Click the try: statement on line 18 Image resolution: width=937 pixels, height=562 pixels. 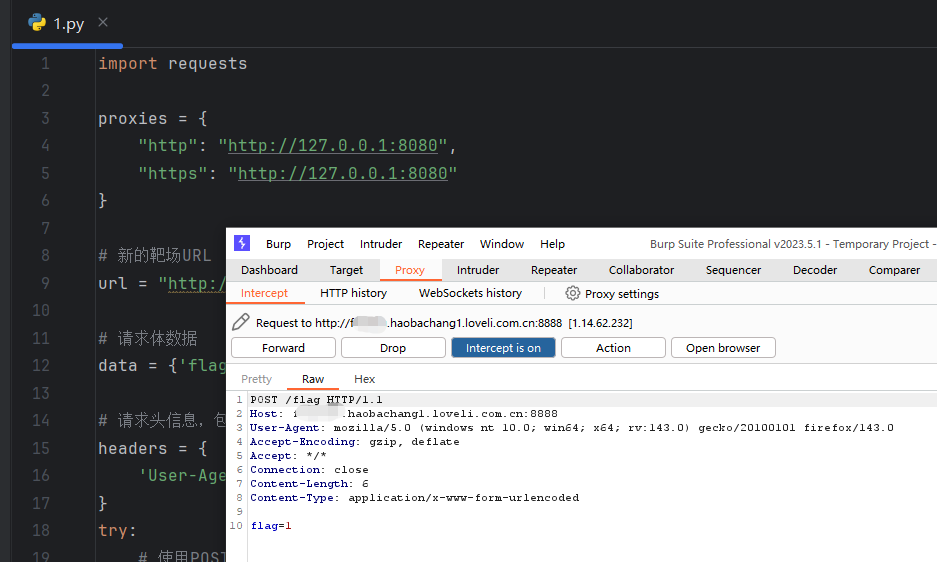pos(117,530)
